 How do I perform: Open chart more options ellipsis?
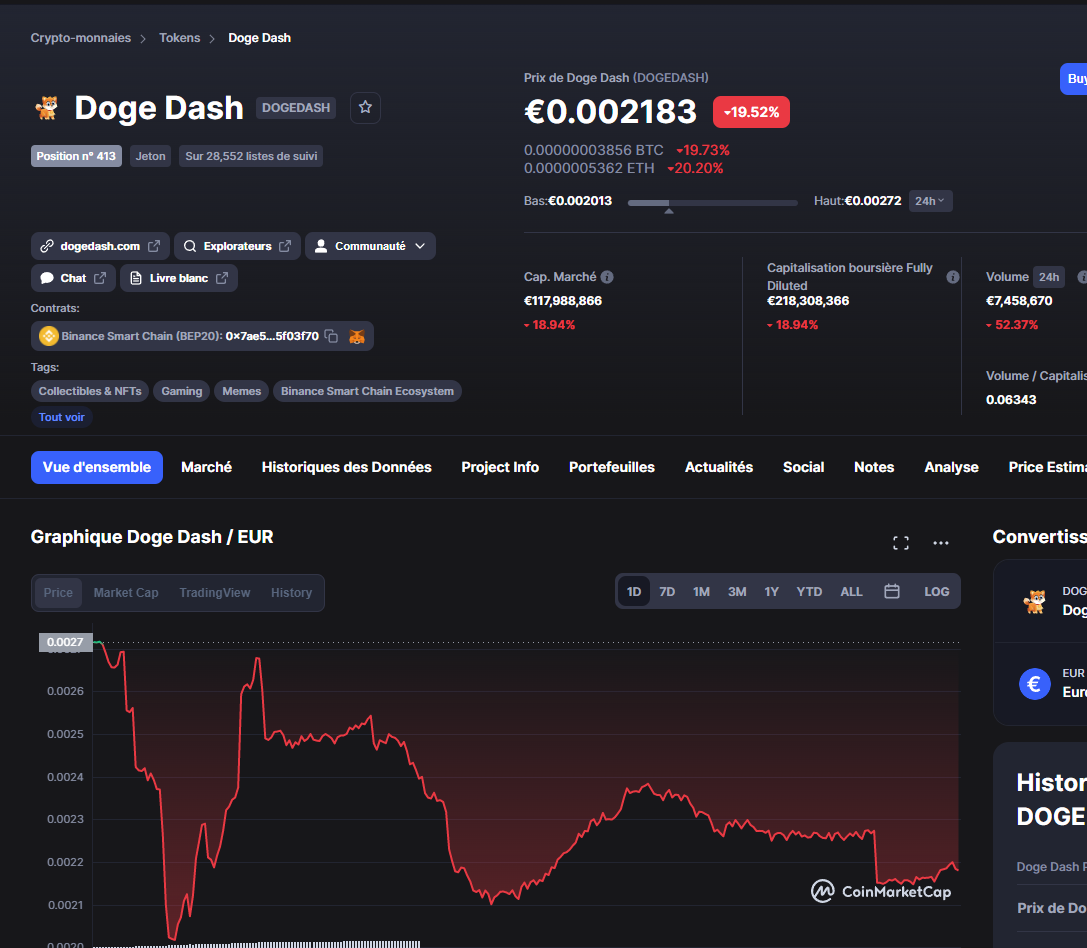941,543
